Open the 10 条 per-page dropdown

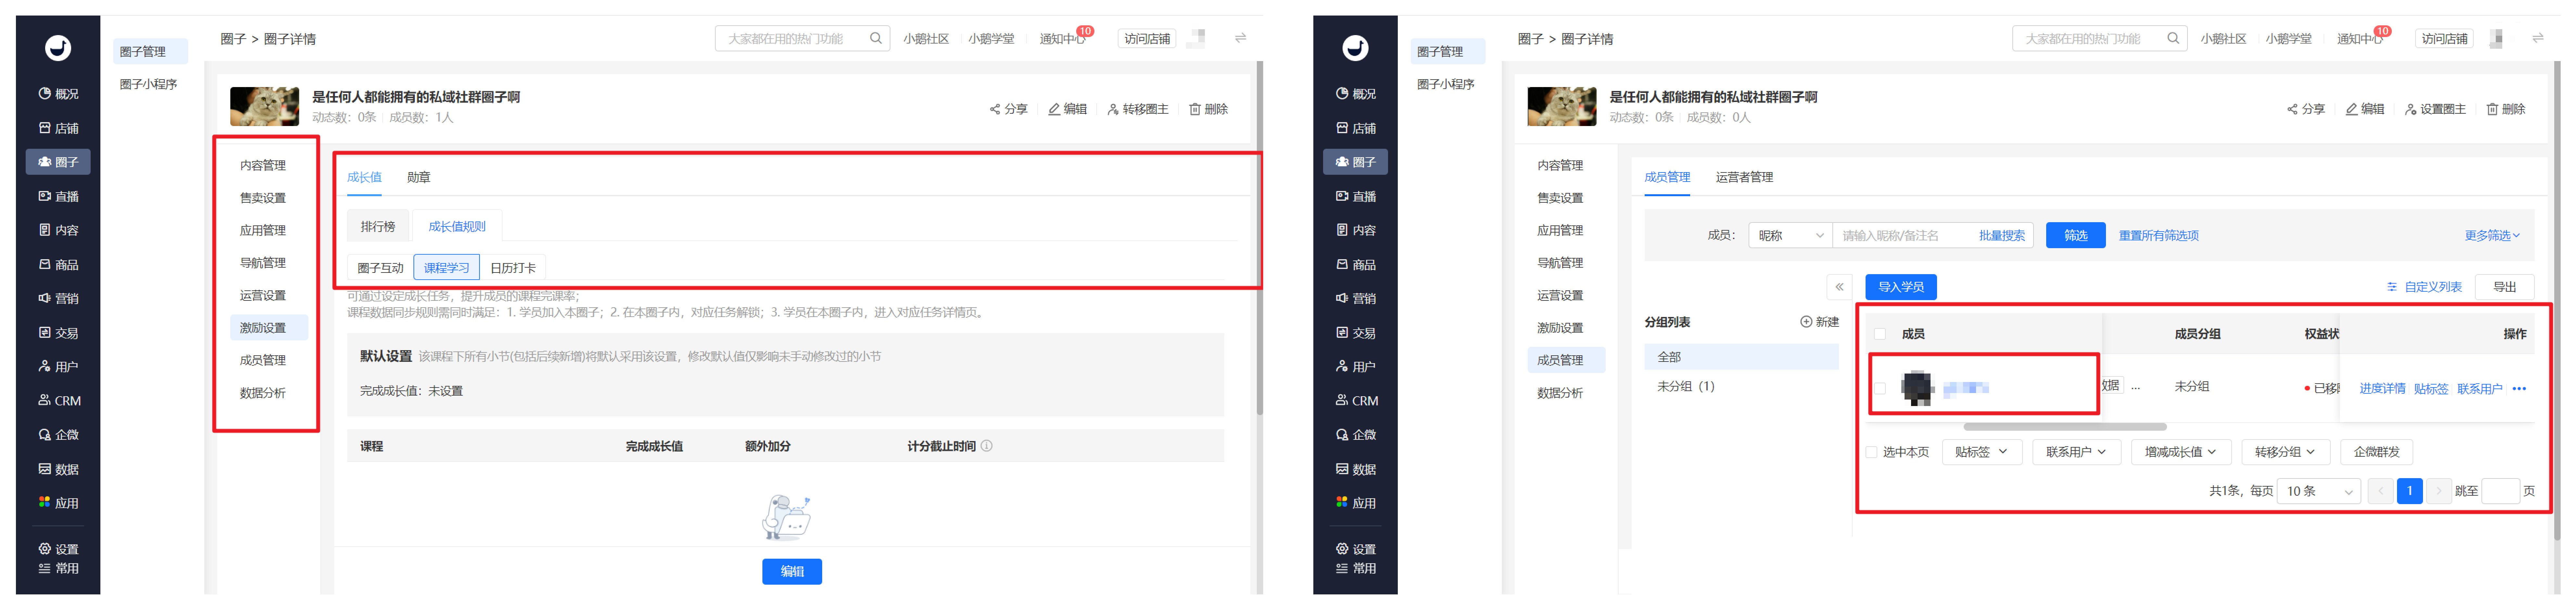2319,491
